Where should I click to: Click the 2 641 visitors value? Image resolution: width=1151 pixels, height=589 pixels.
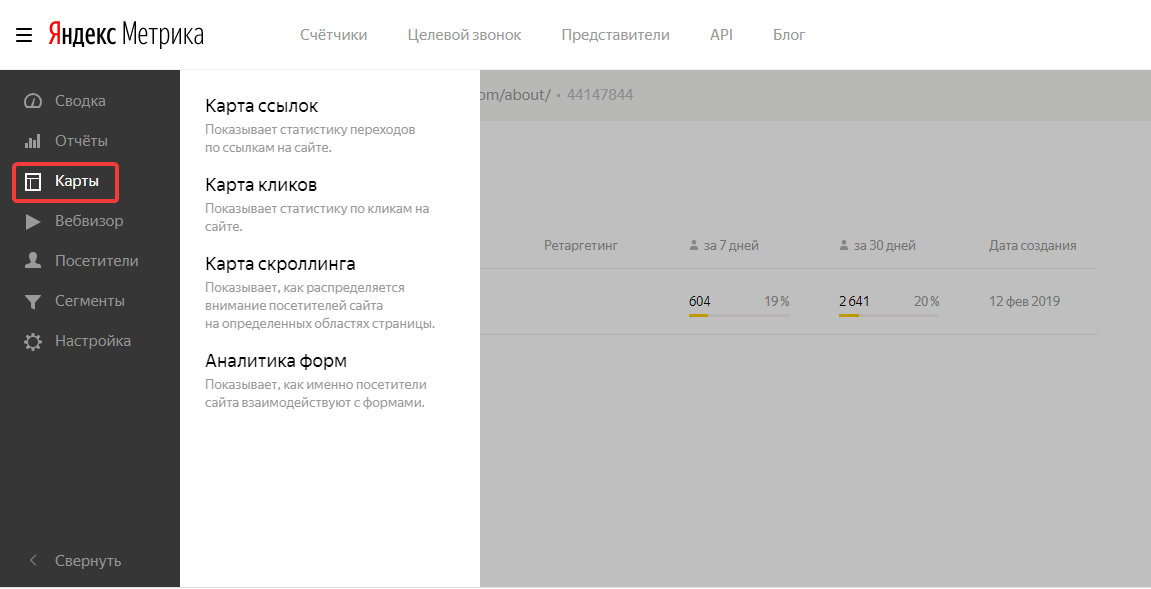[854, 301]
